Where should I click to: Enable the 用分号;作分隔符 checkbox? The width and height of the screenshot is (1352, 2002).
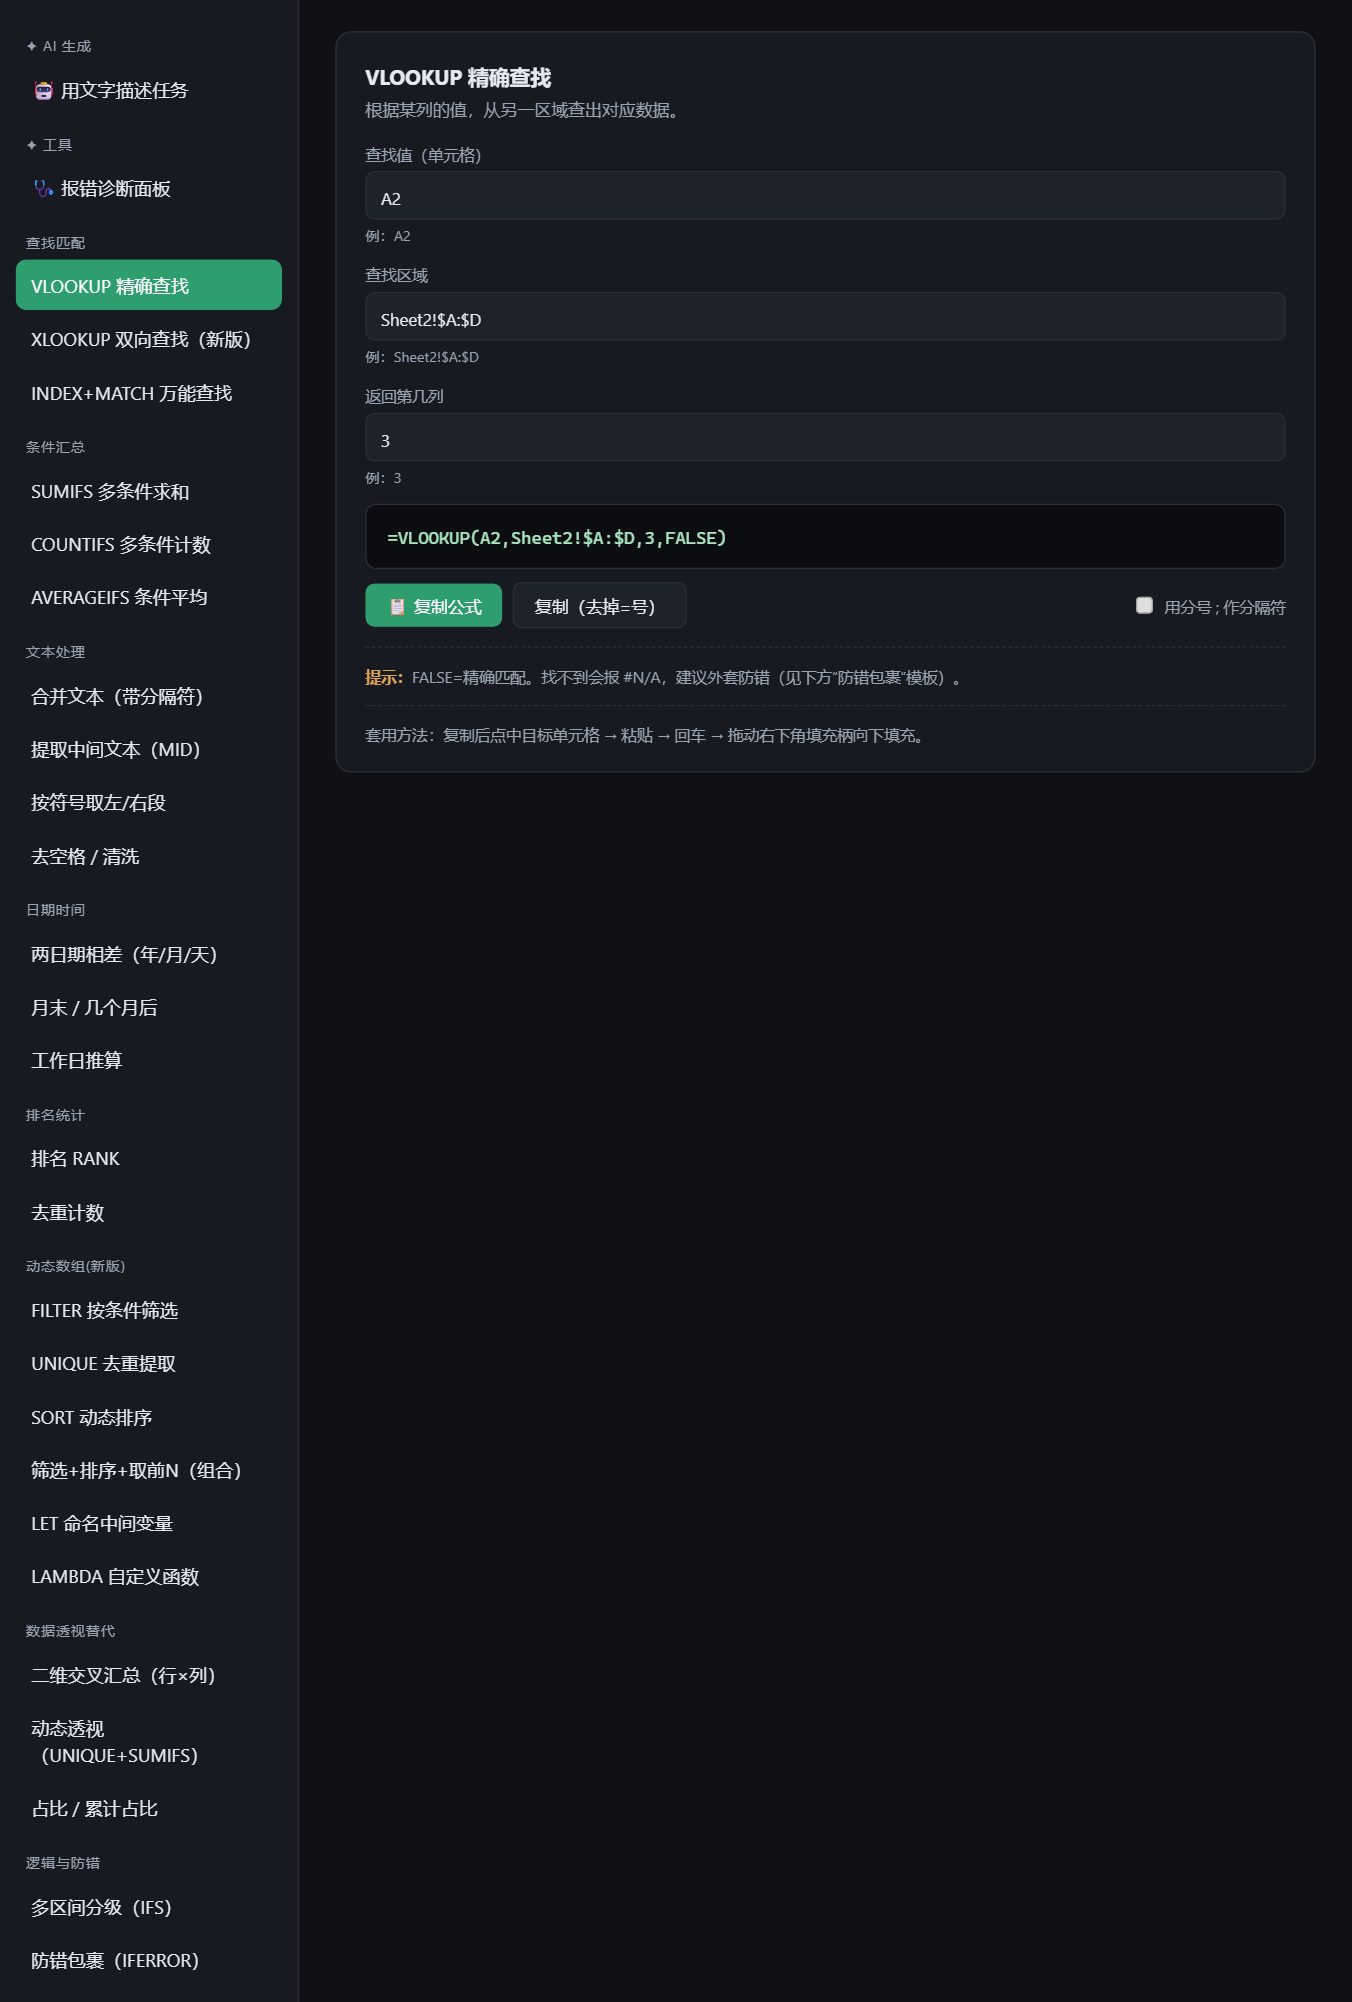1144,605
